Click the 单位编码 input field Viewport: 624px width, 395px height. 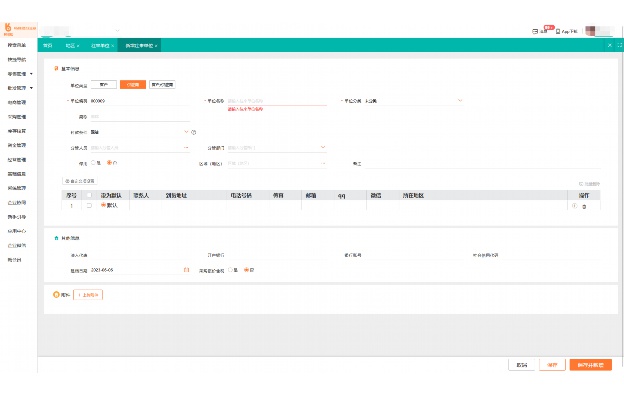140,101
